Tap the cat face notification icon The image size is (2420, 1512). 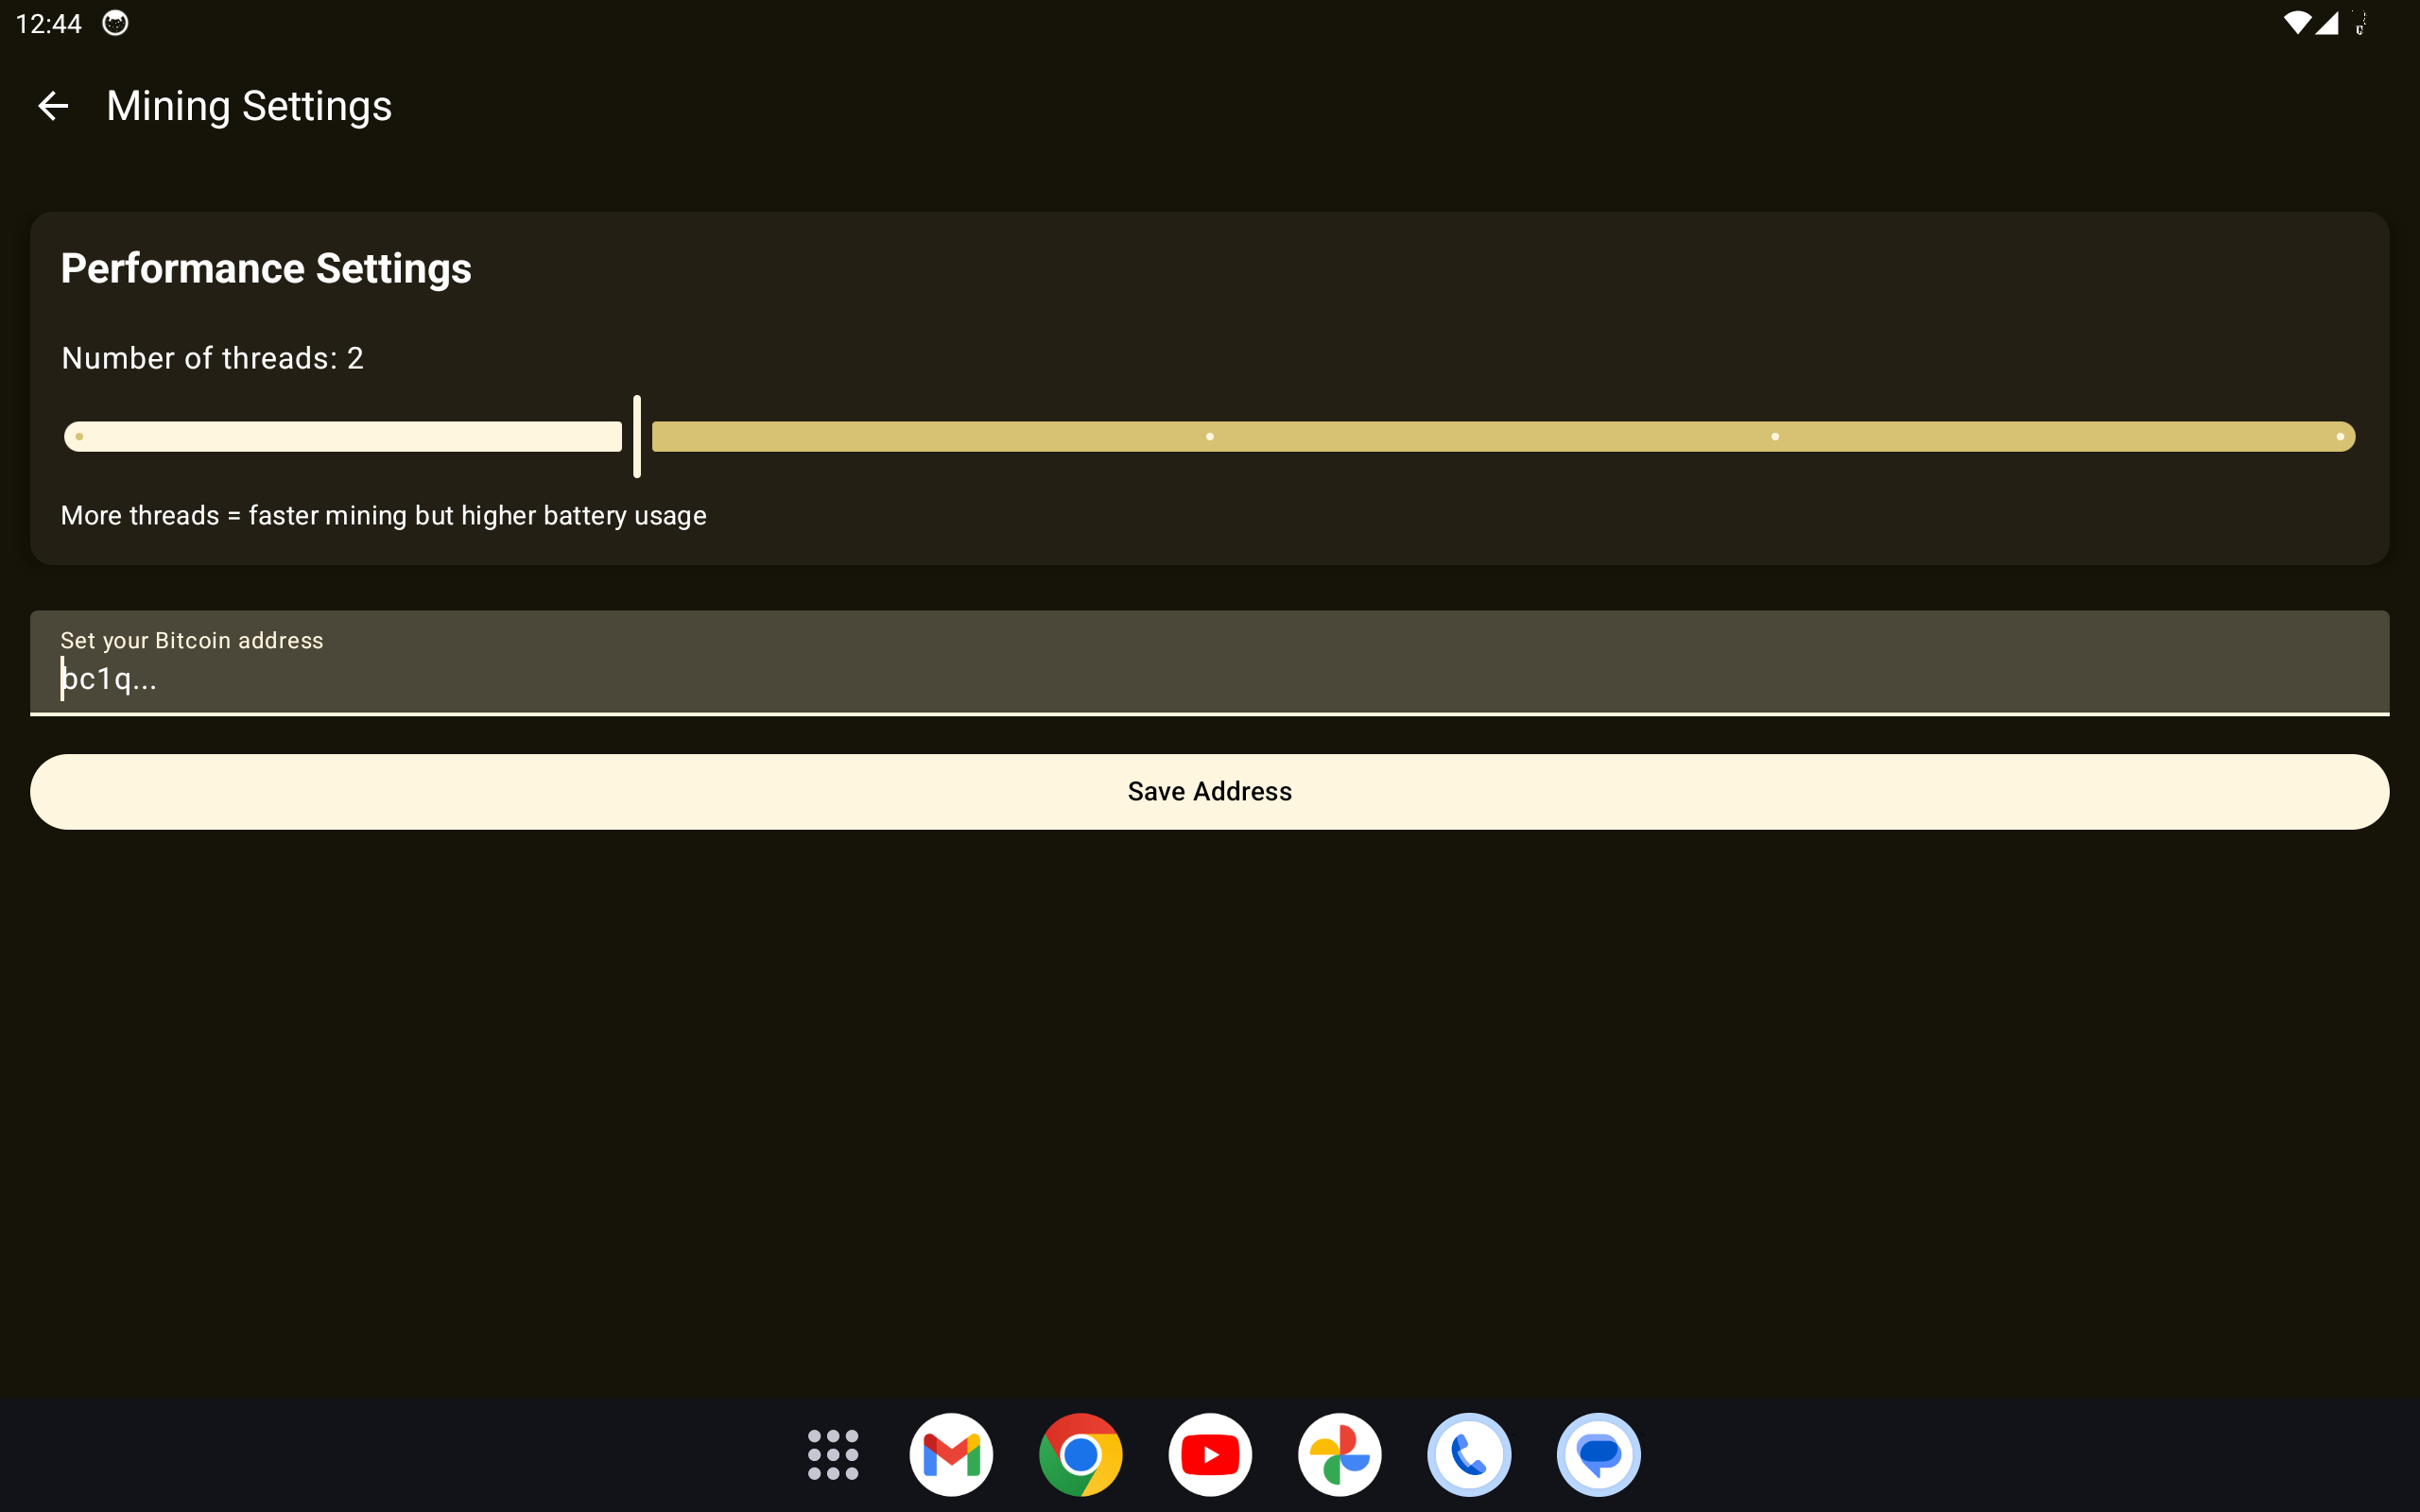tap(116, 23)
